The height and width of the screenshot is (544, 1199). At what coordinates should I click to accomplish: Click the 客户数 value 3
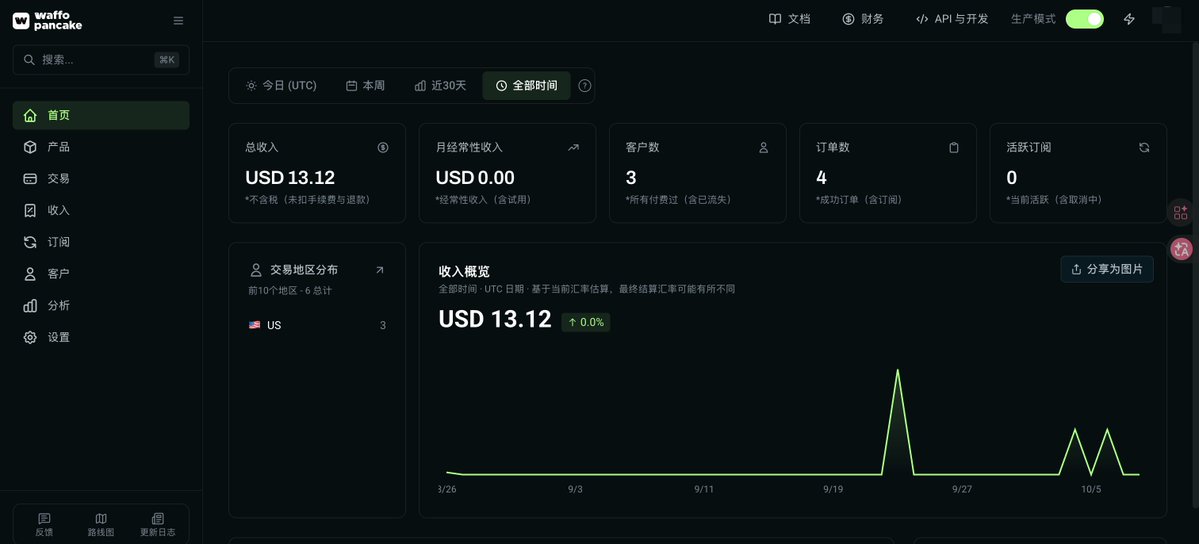click(631, 178)
